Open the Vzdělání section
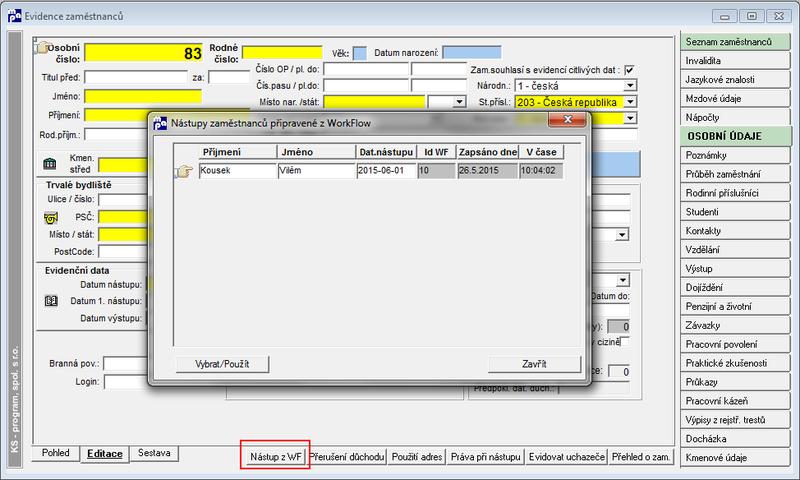Image resolution: width=800 pixels, height=480 pixels. pyautogui.click(x=735, y=249)
